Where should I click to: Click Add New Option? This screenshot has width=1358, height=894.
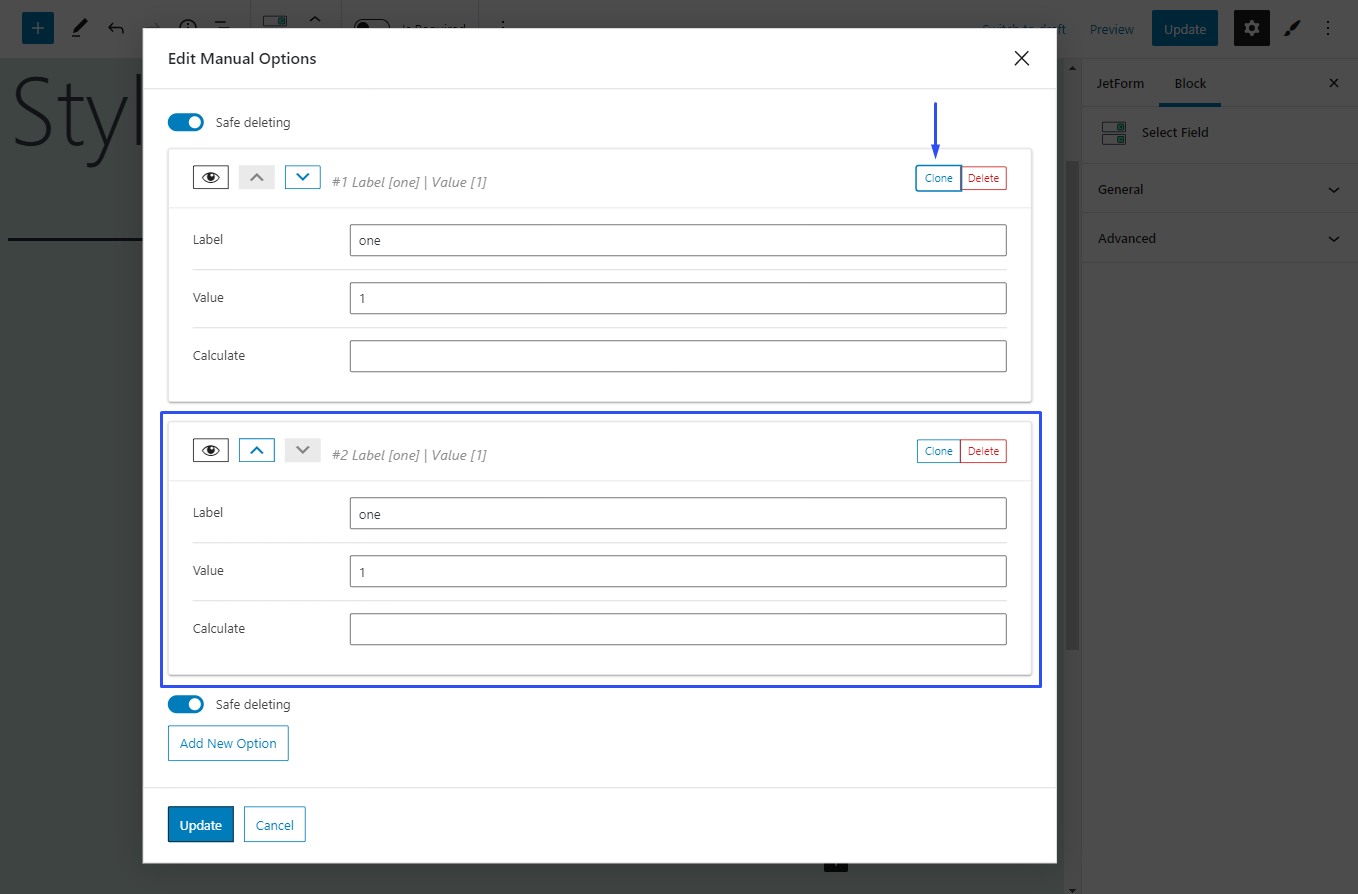228,743
